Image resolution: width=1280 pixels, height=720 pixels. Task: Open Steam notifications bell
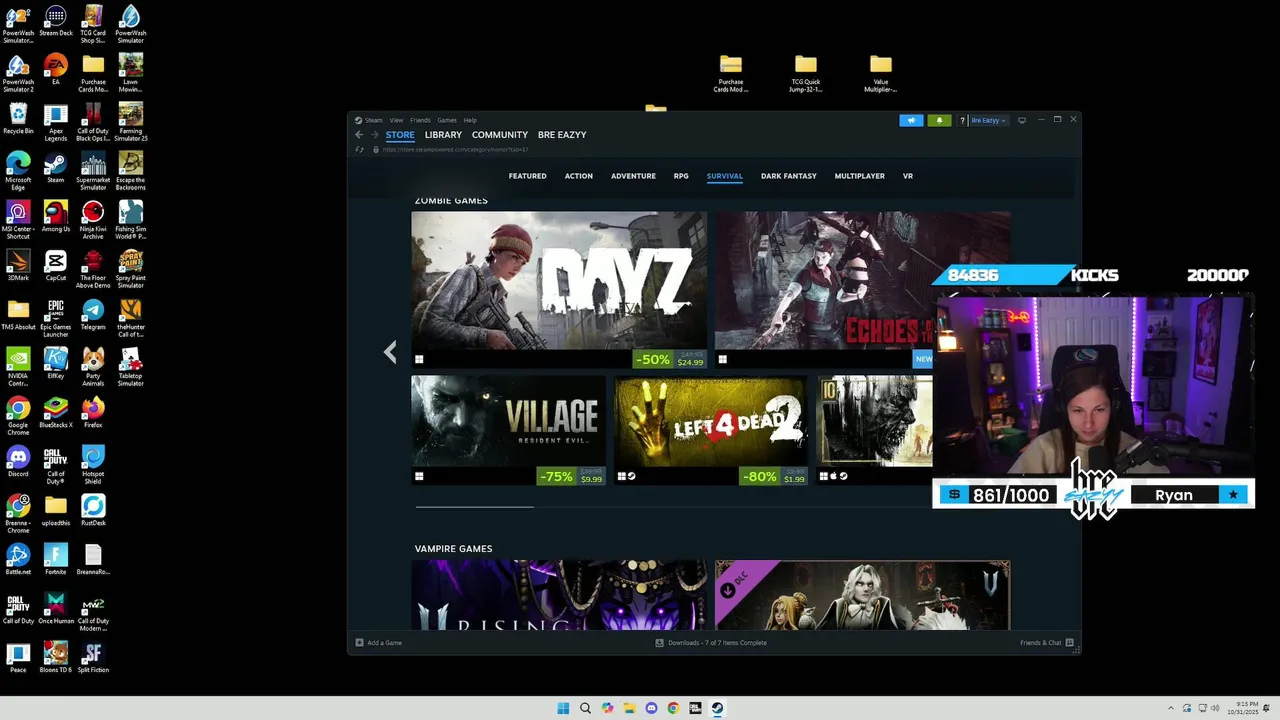click(939, 120)
